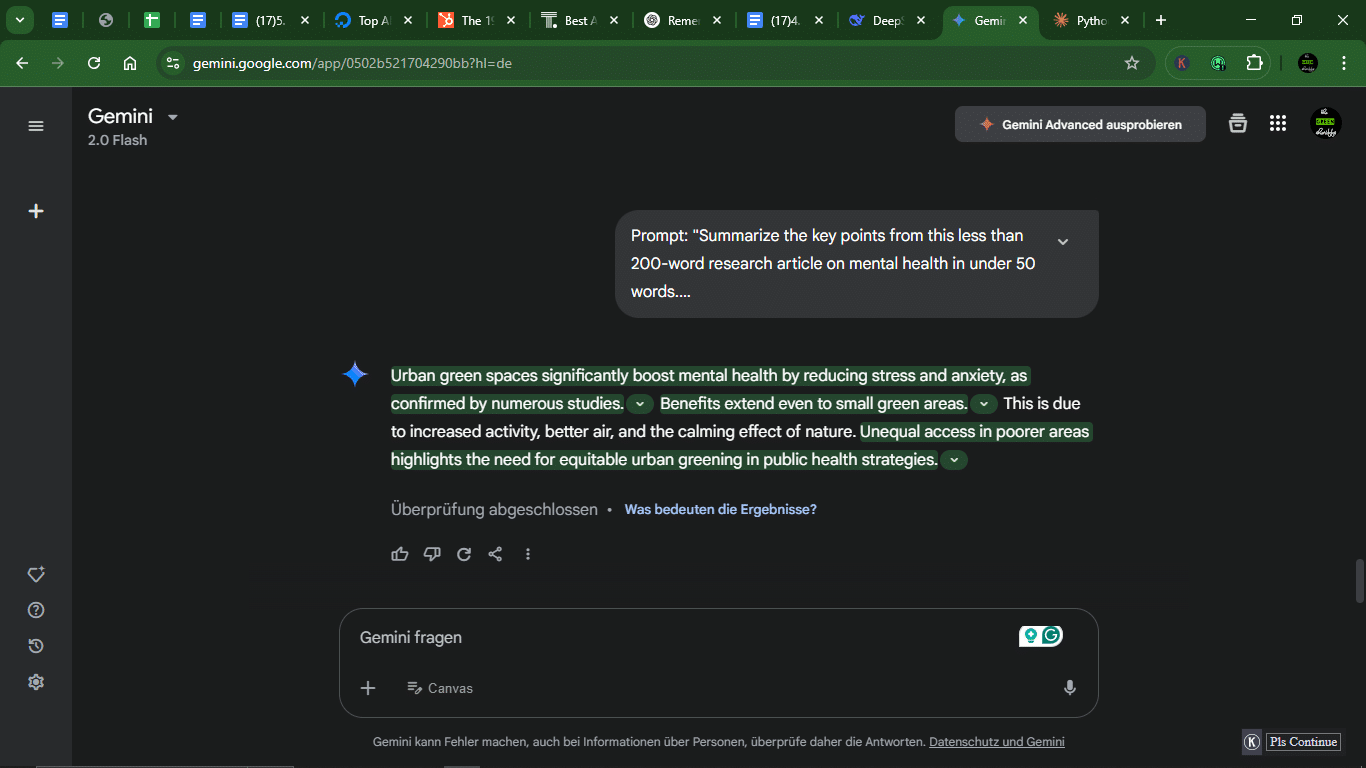
Task: Click the green lightbulb extension icon in prompt
Action: [1030, 635]
